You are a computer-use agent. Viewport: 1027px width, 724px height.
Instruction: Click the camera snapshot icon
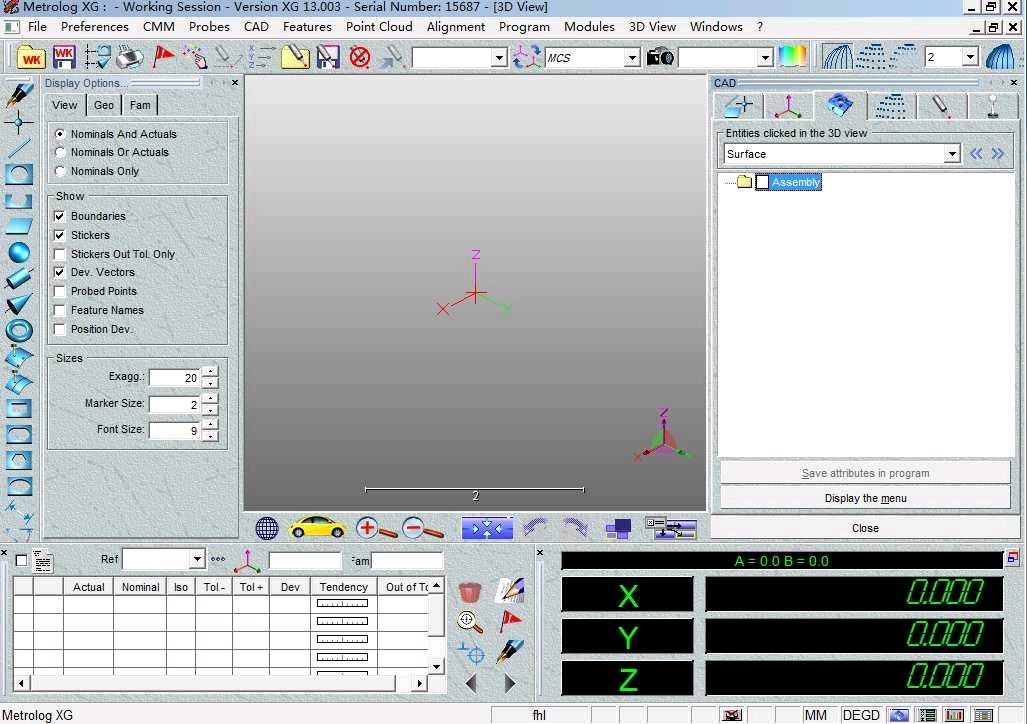660,57
